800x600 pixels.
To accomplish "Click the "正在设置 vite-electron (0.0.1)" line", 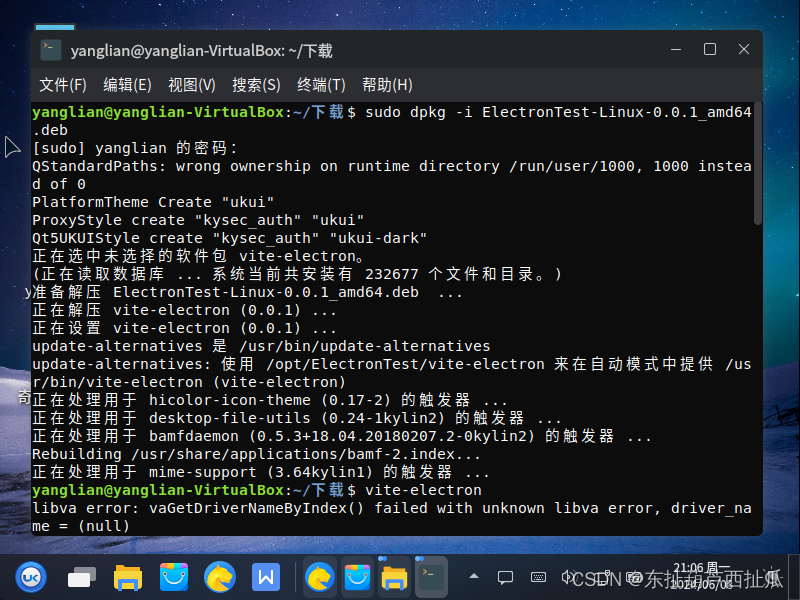I will (x=184, y=328).
